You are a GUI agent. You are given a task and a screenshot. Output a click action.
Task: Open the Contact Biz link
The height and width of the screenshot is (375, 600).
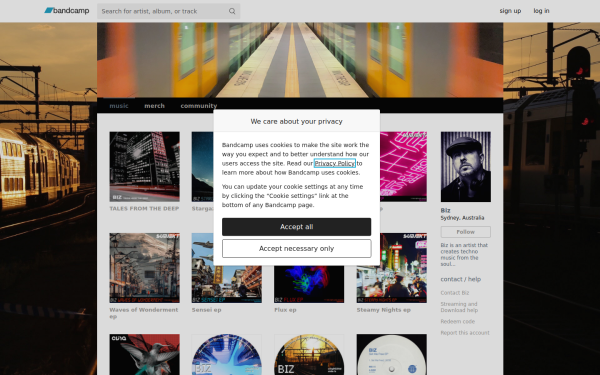click(x=455, y=293)
